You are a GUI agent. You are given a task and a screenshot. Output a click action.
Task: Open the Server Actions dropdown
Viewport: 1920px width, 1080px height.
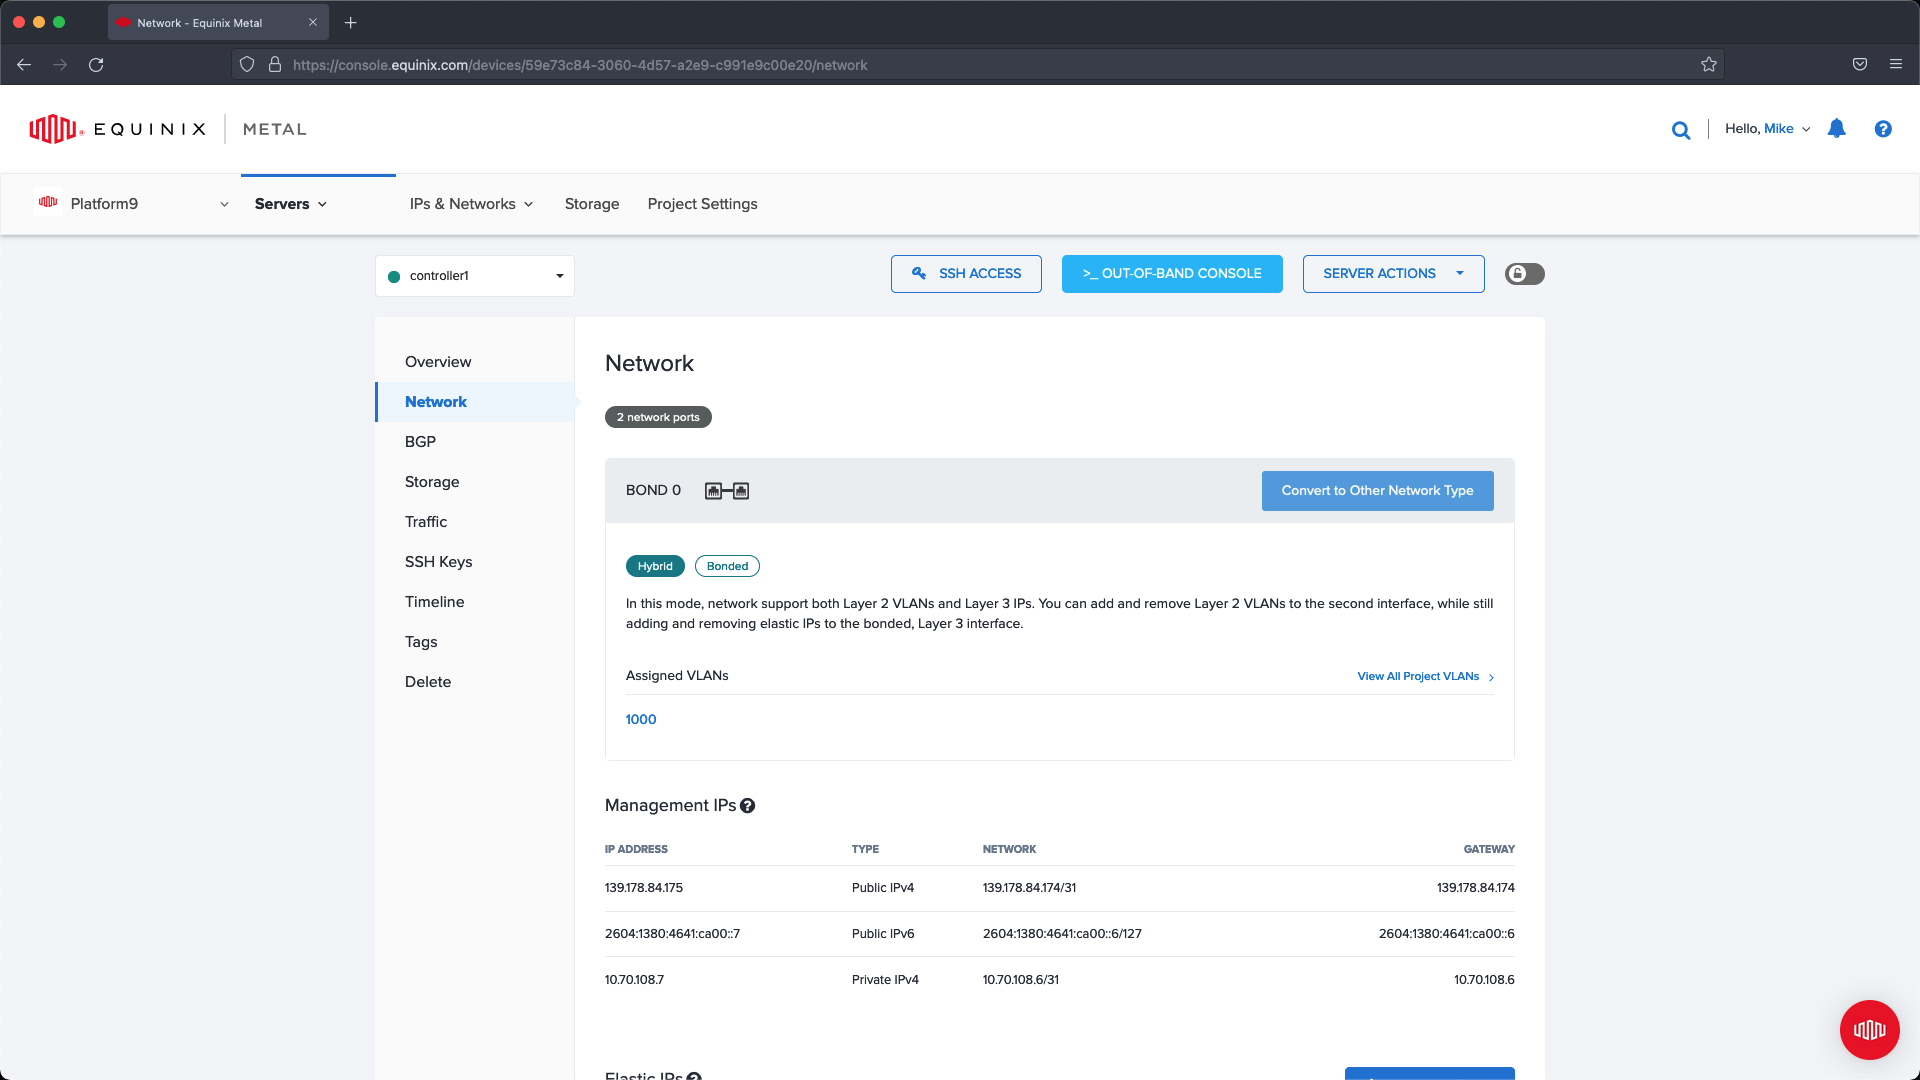[x=1393, y=274]
